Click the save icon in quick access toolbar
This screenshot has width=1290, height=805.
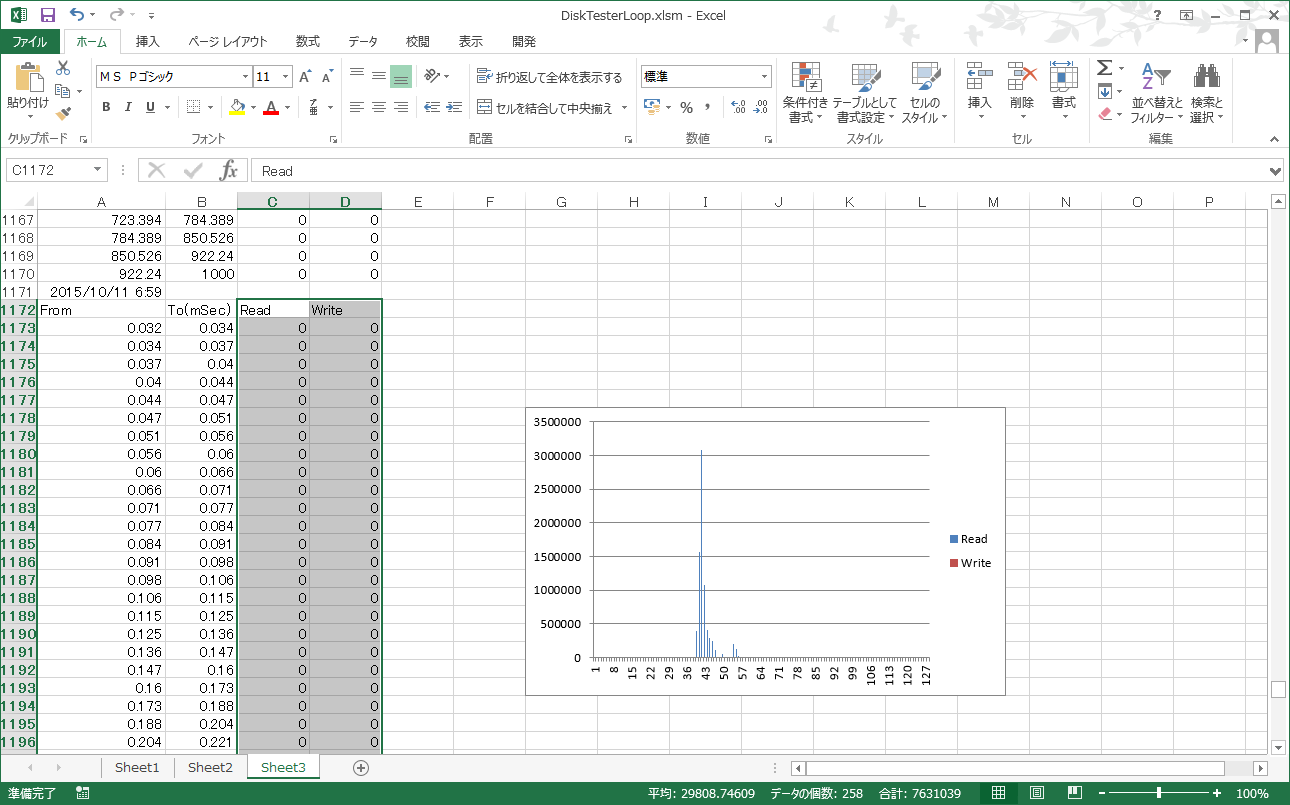47,15
